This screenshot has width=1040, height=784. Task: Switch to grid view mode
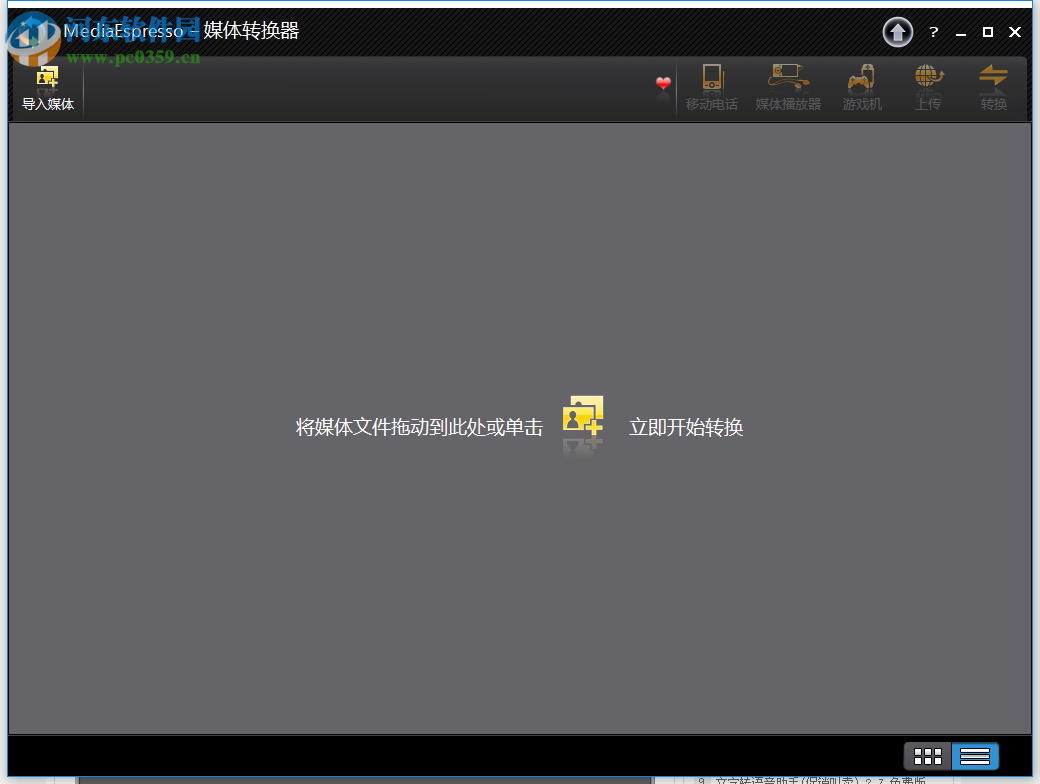[928, 756]
